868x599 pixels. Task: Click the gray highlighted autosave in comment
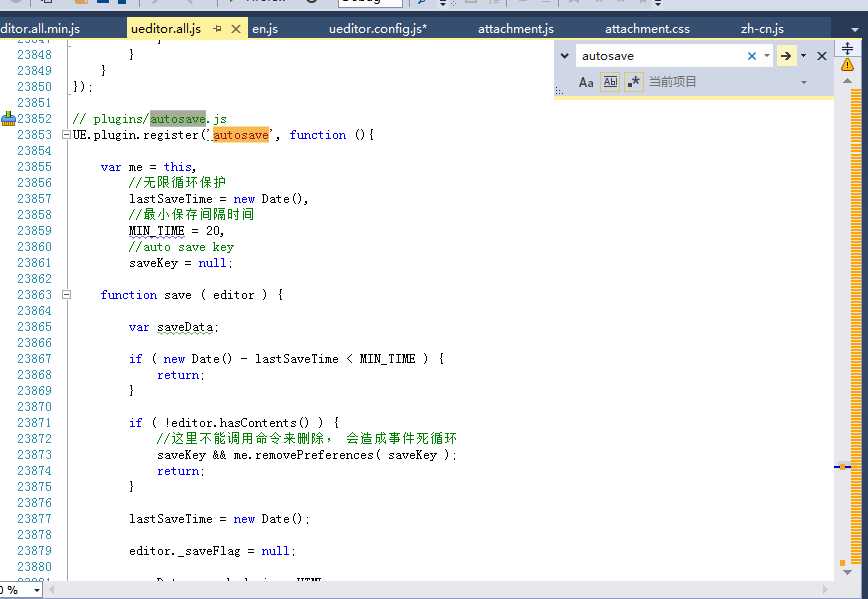click(x=178, y=118)
